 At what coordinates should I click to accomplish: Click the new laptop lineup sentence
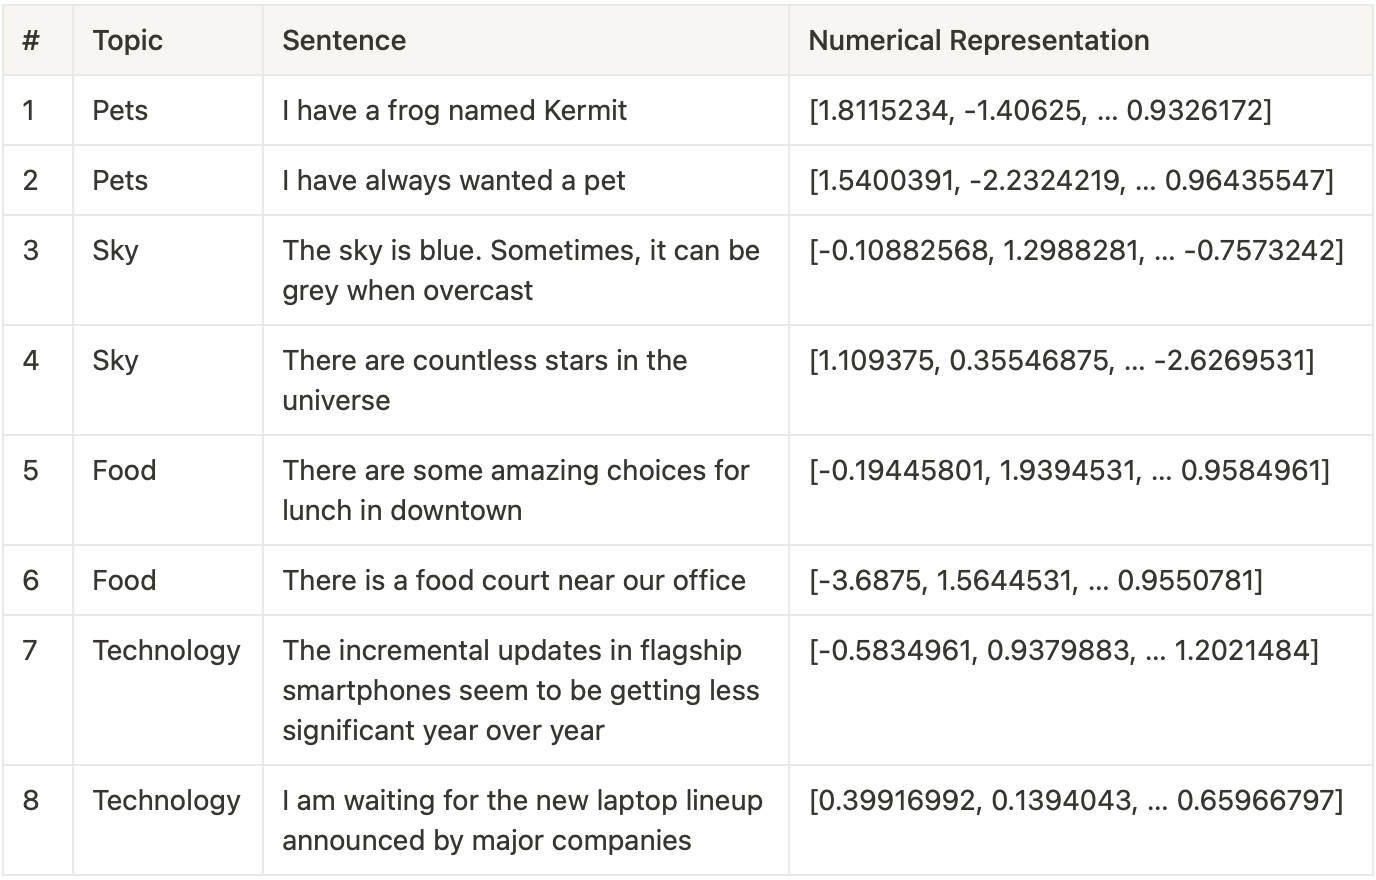point(522,820)
